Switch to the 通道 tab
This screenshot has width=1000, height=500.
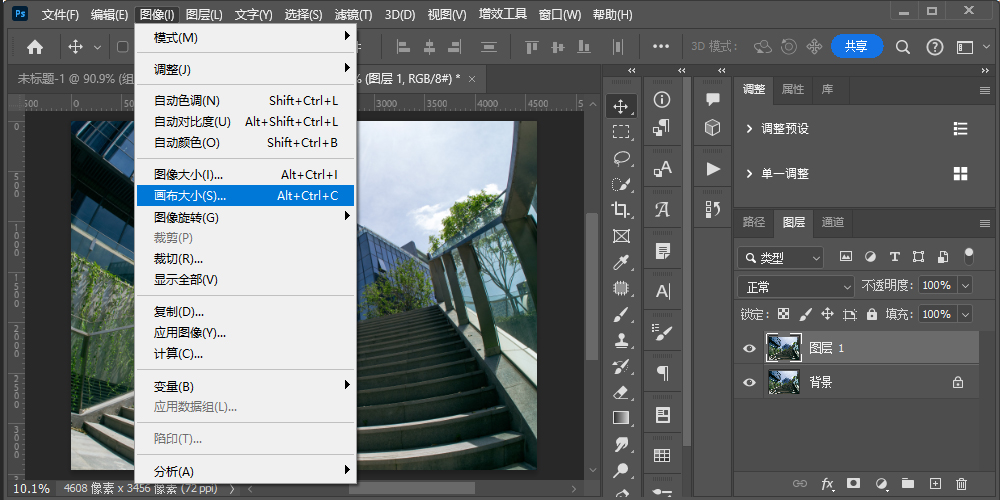coord(833,222)
